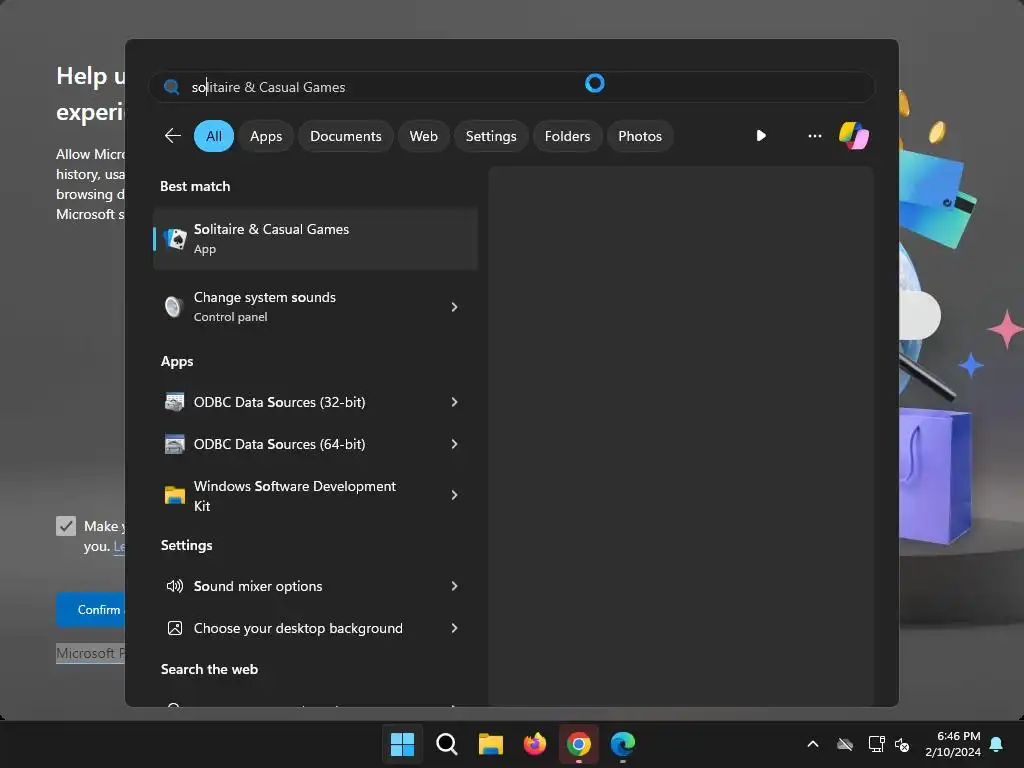Open Windows Software Development Kit result

coord(315,496)
